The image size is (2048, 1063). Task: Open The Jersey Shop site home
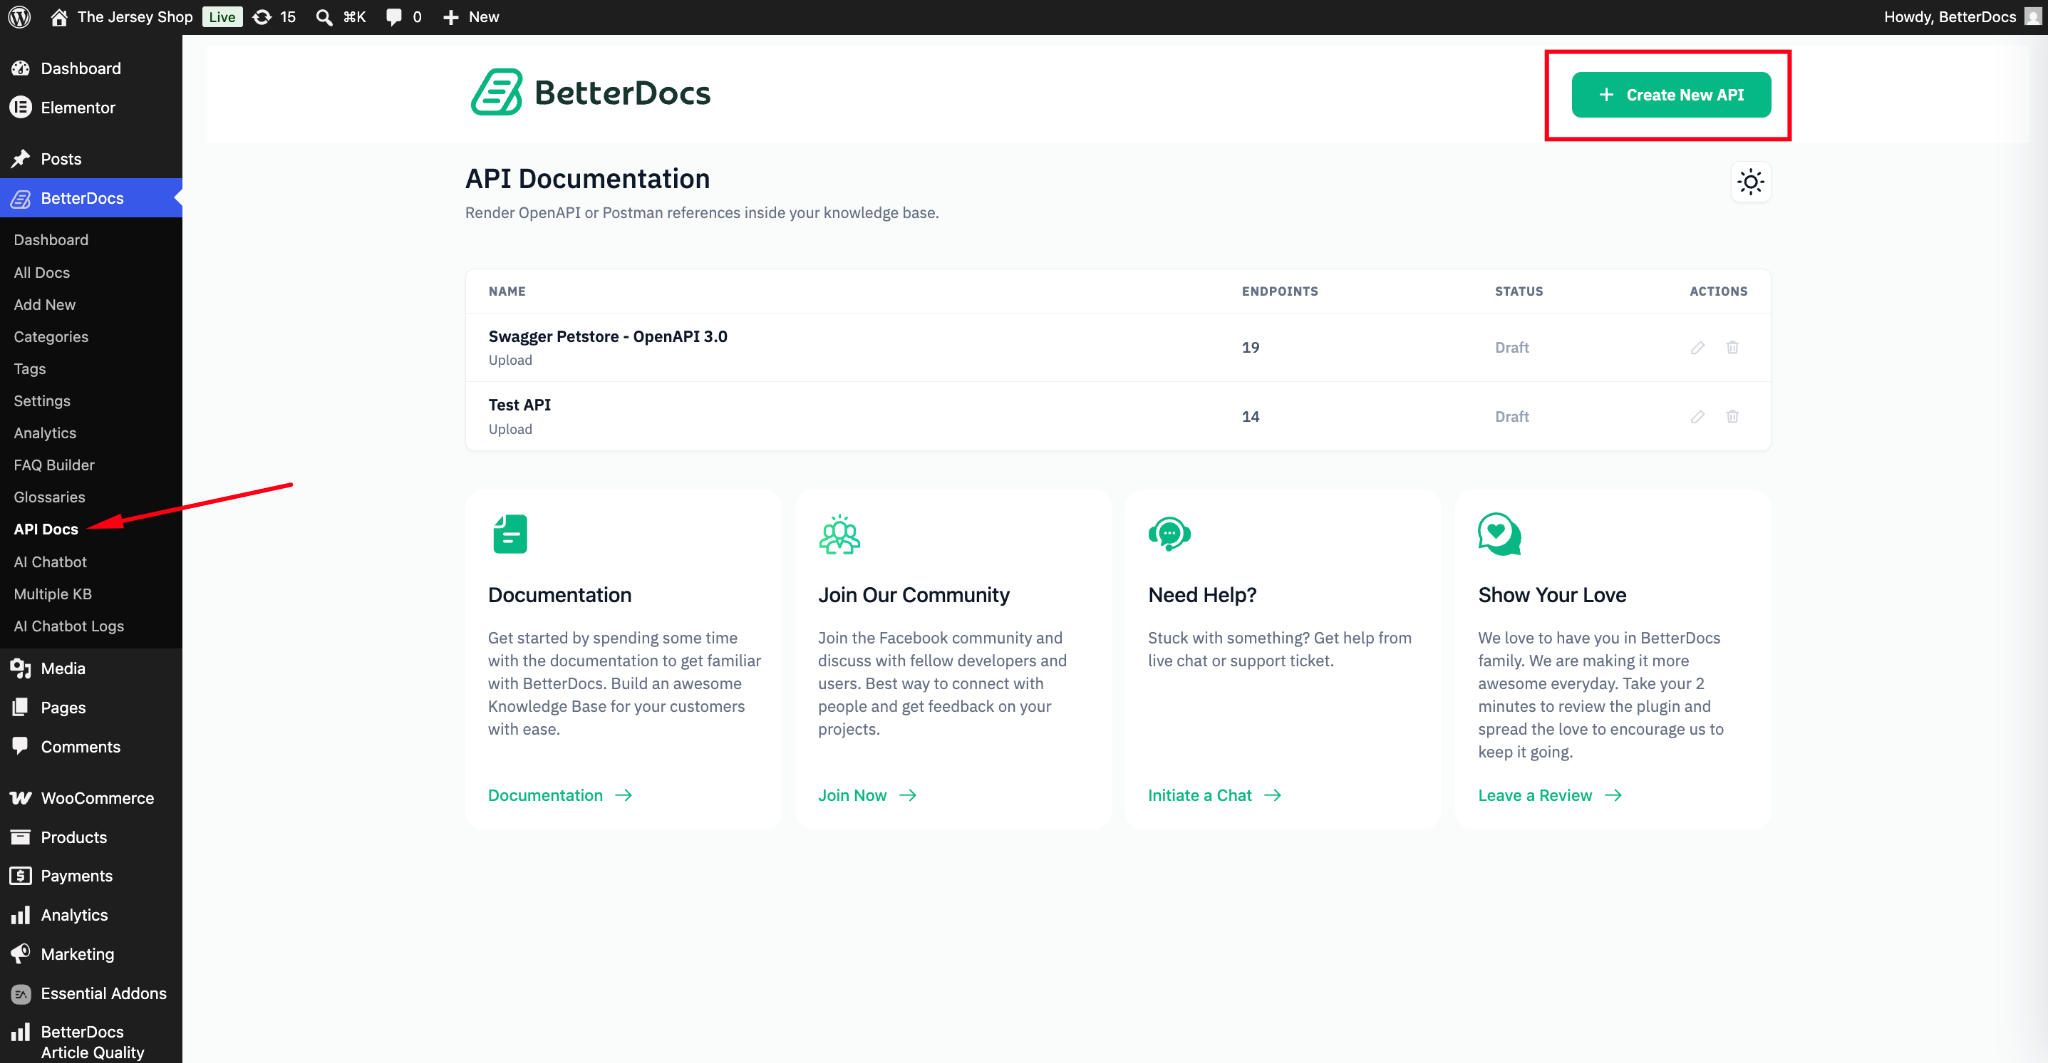tap(121, 17)
